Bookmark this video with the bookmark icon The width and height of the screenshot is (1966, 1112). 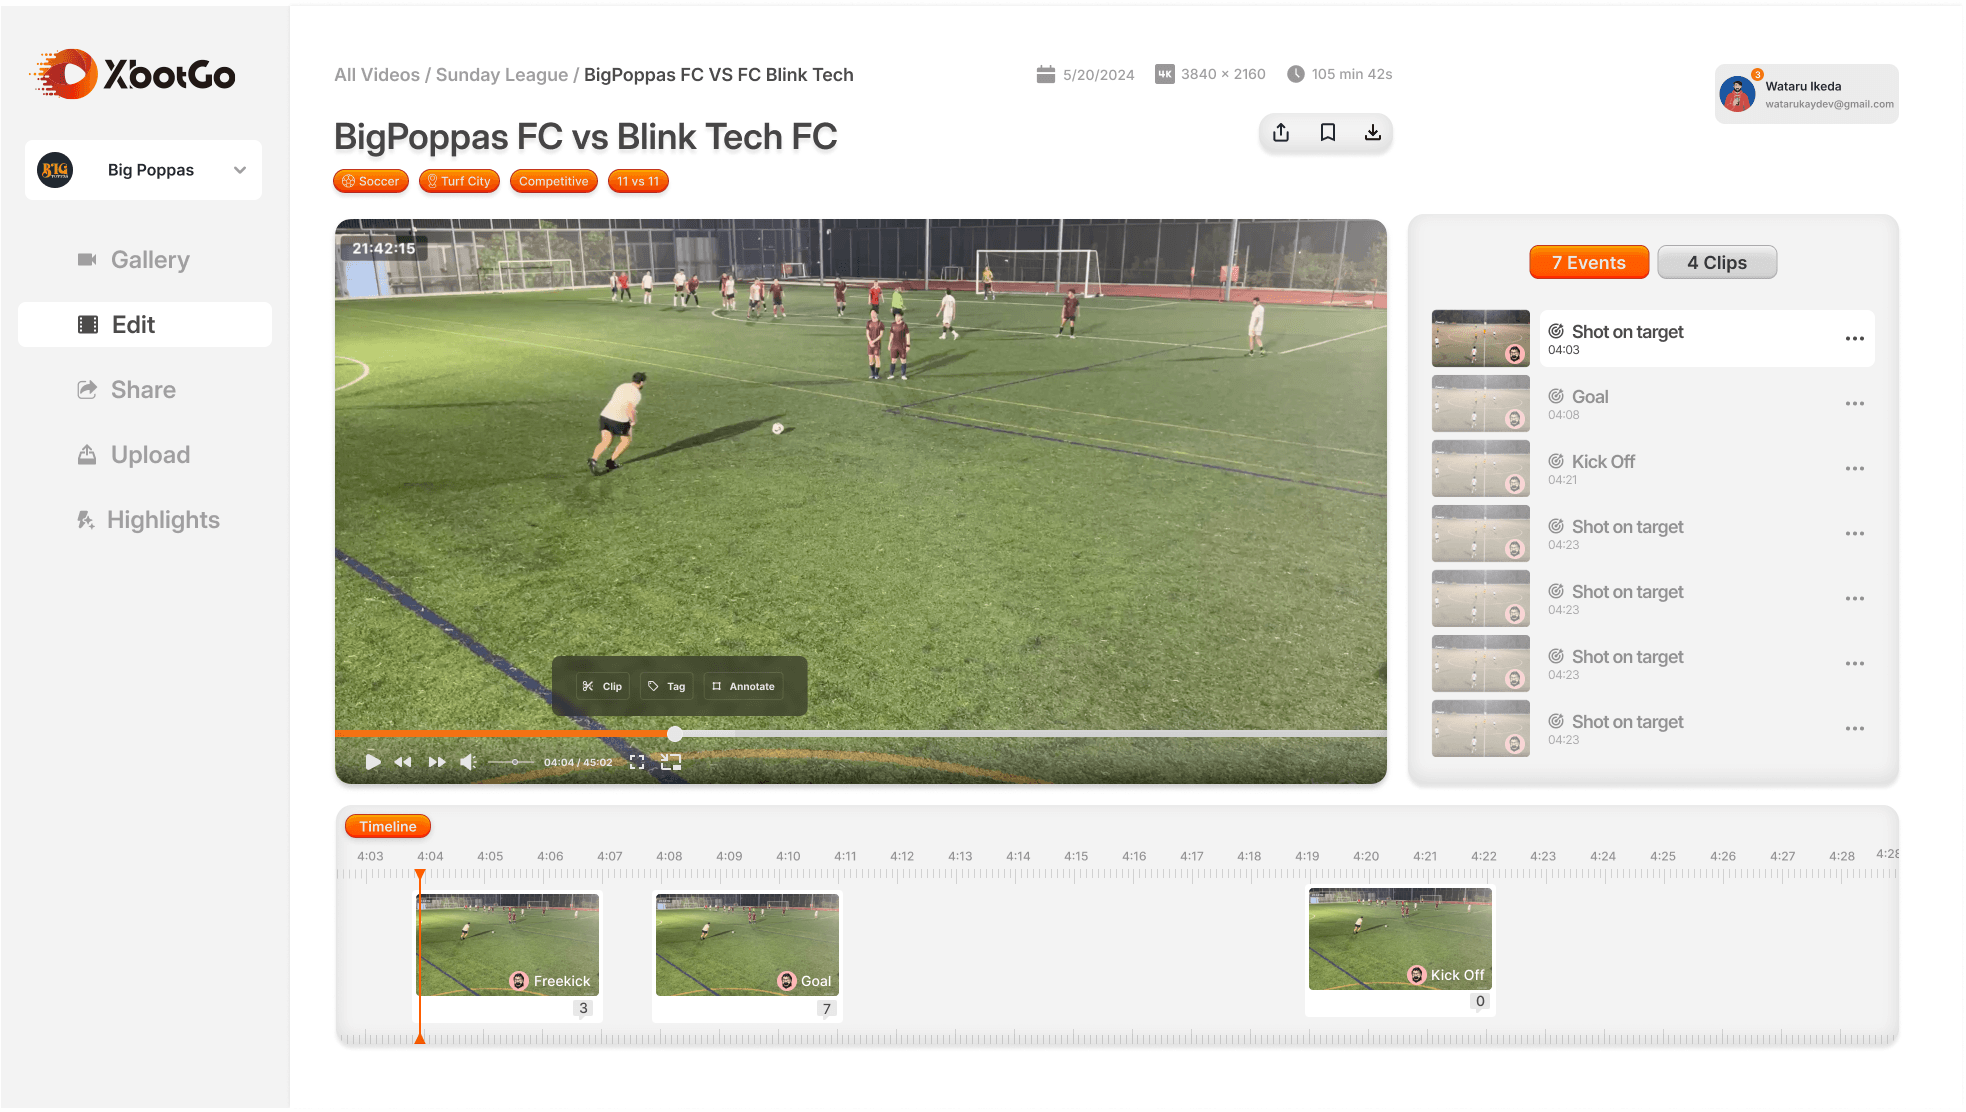1328,133
